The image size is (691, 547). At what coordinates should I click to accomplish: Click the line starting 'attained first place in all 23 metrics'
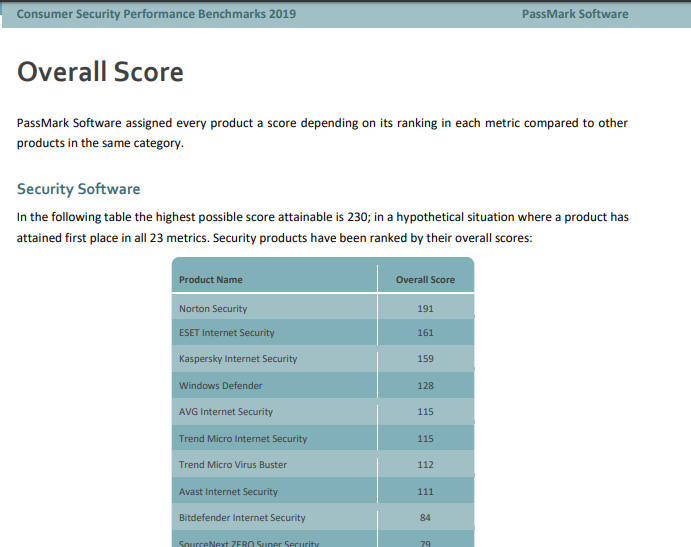click(275, 238)
